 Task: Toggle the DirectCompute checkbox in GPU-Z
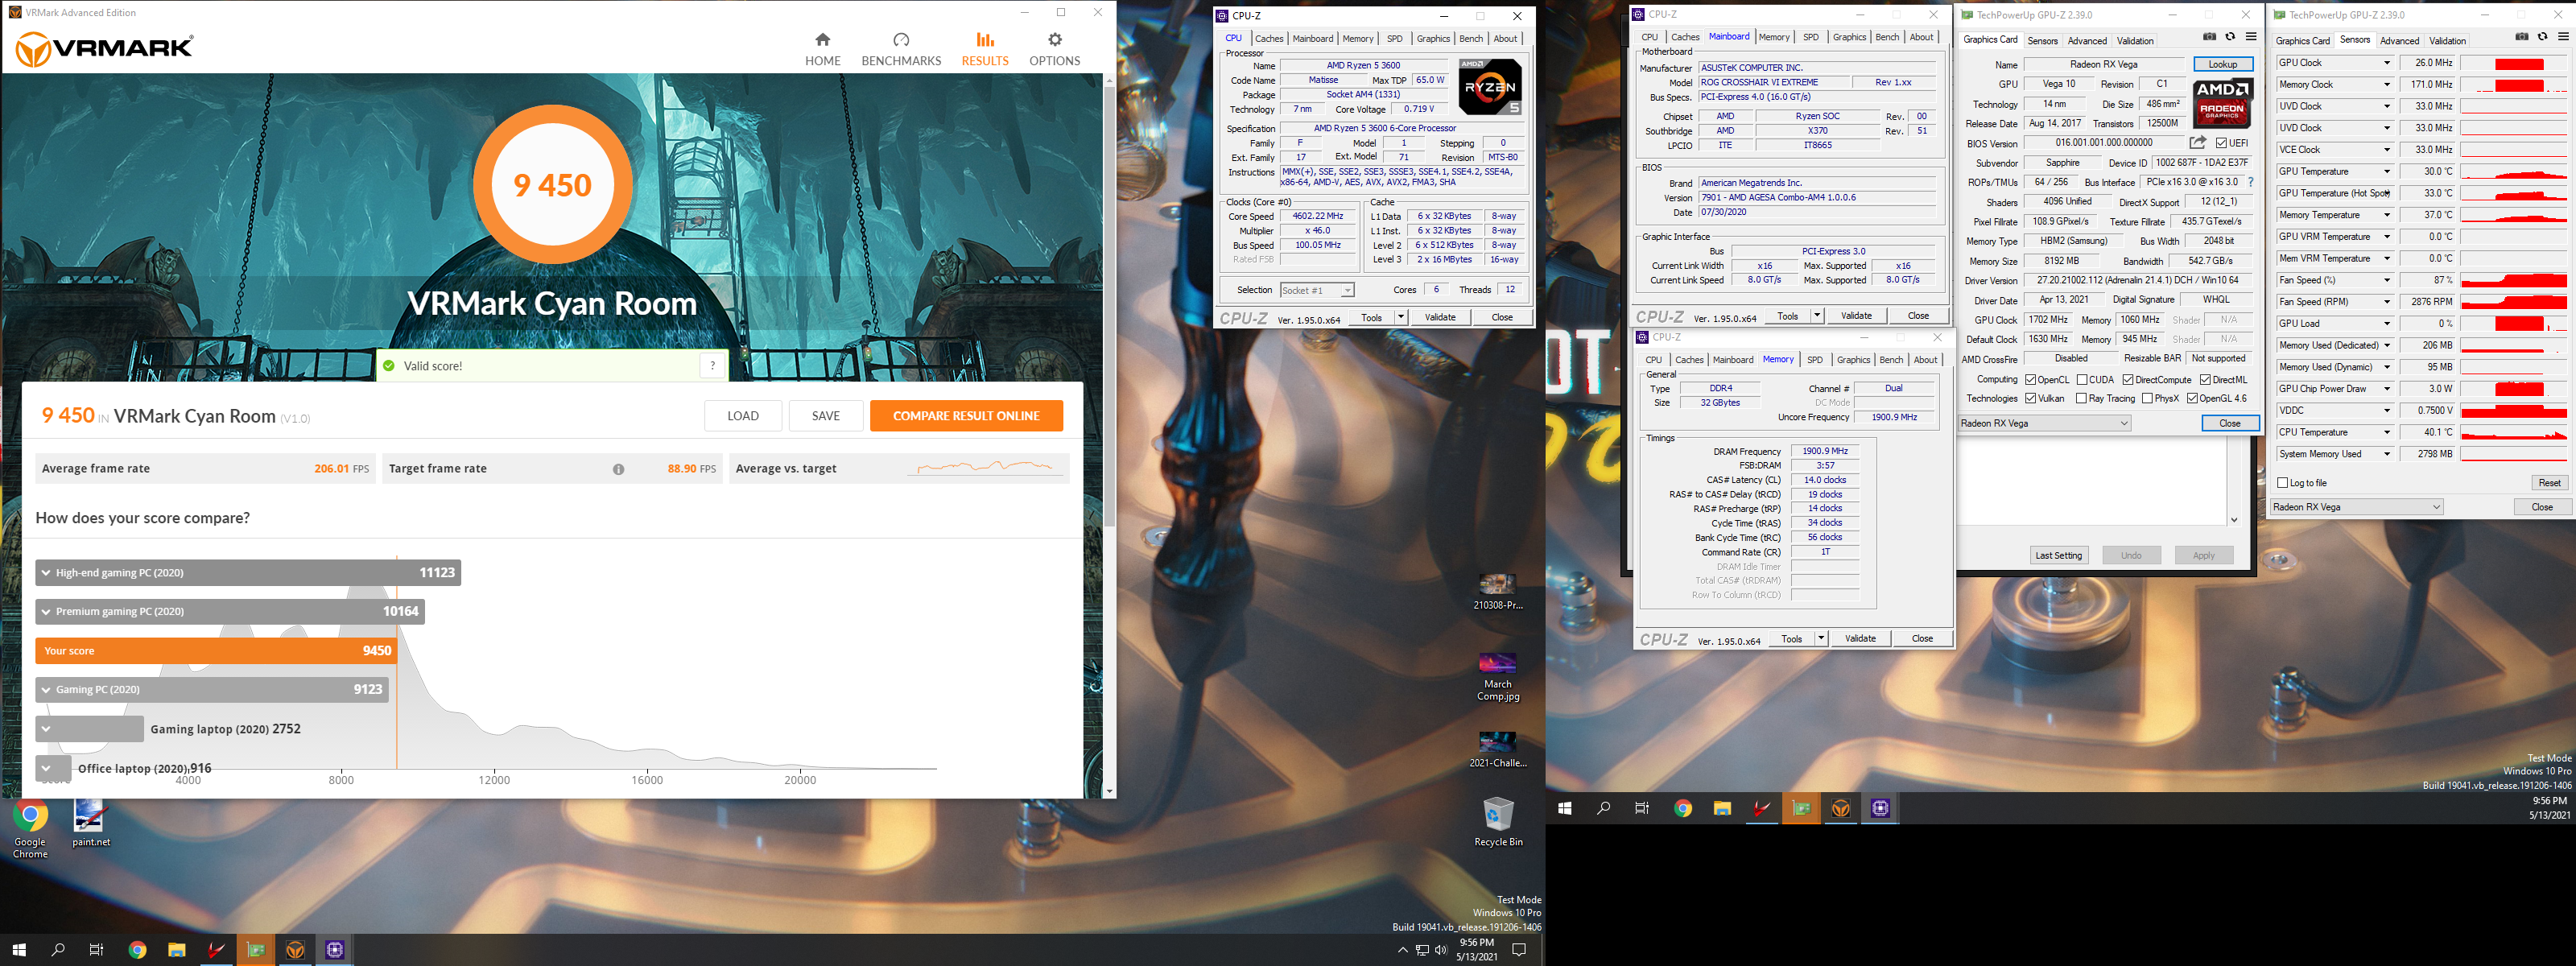coord(2128,380)
